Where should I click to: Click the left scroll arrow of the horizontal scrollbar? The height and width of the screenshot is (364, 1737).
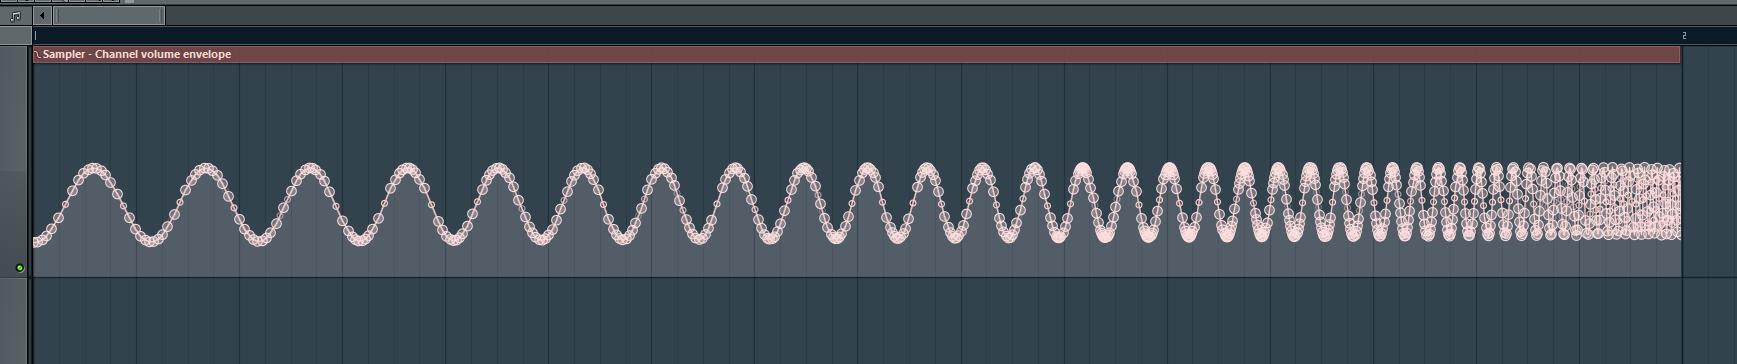[42, 16]
